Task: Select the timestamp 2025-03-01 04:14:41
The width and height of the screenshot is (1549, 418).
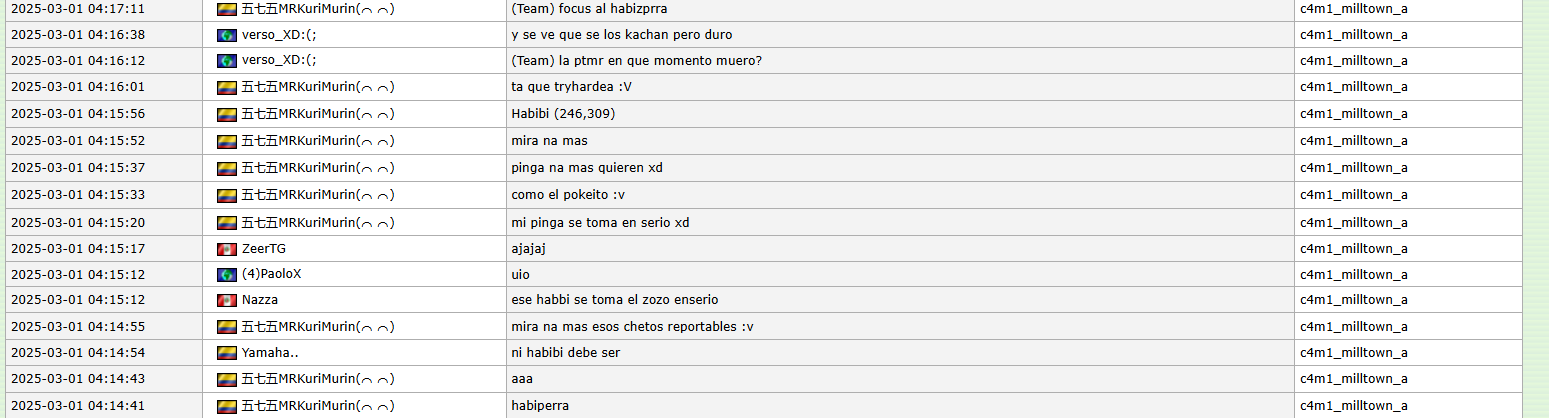Action: point(78,405)
